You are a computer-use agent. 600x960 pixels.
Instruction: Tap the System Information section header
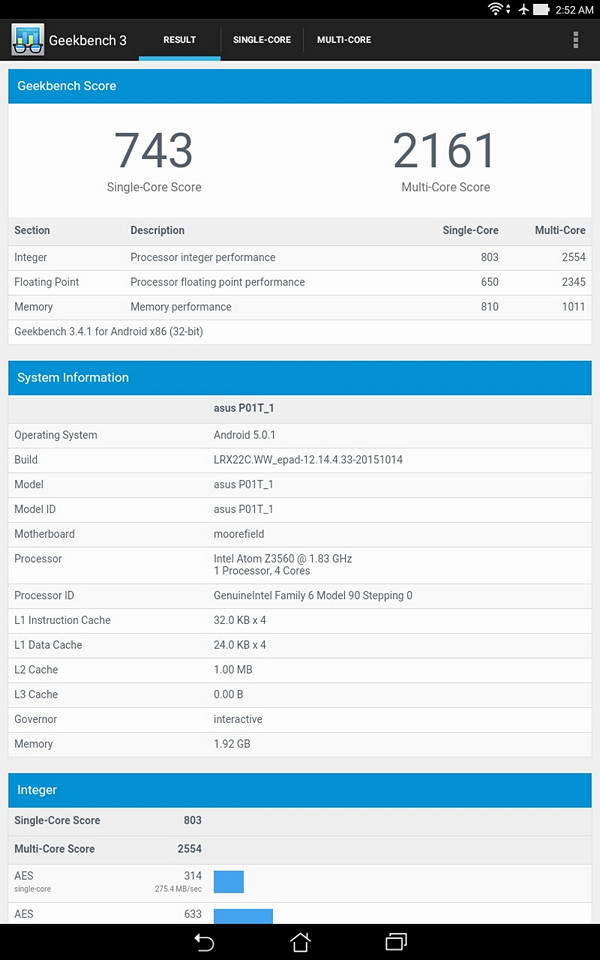tap(300, 378)
